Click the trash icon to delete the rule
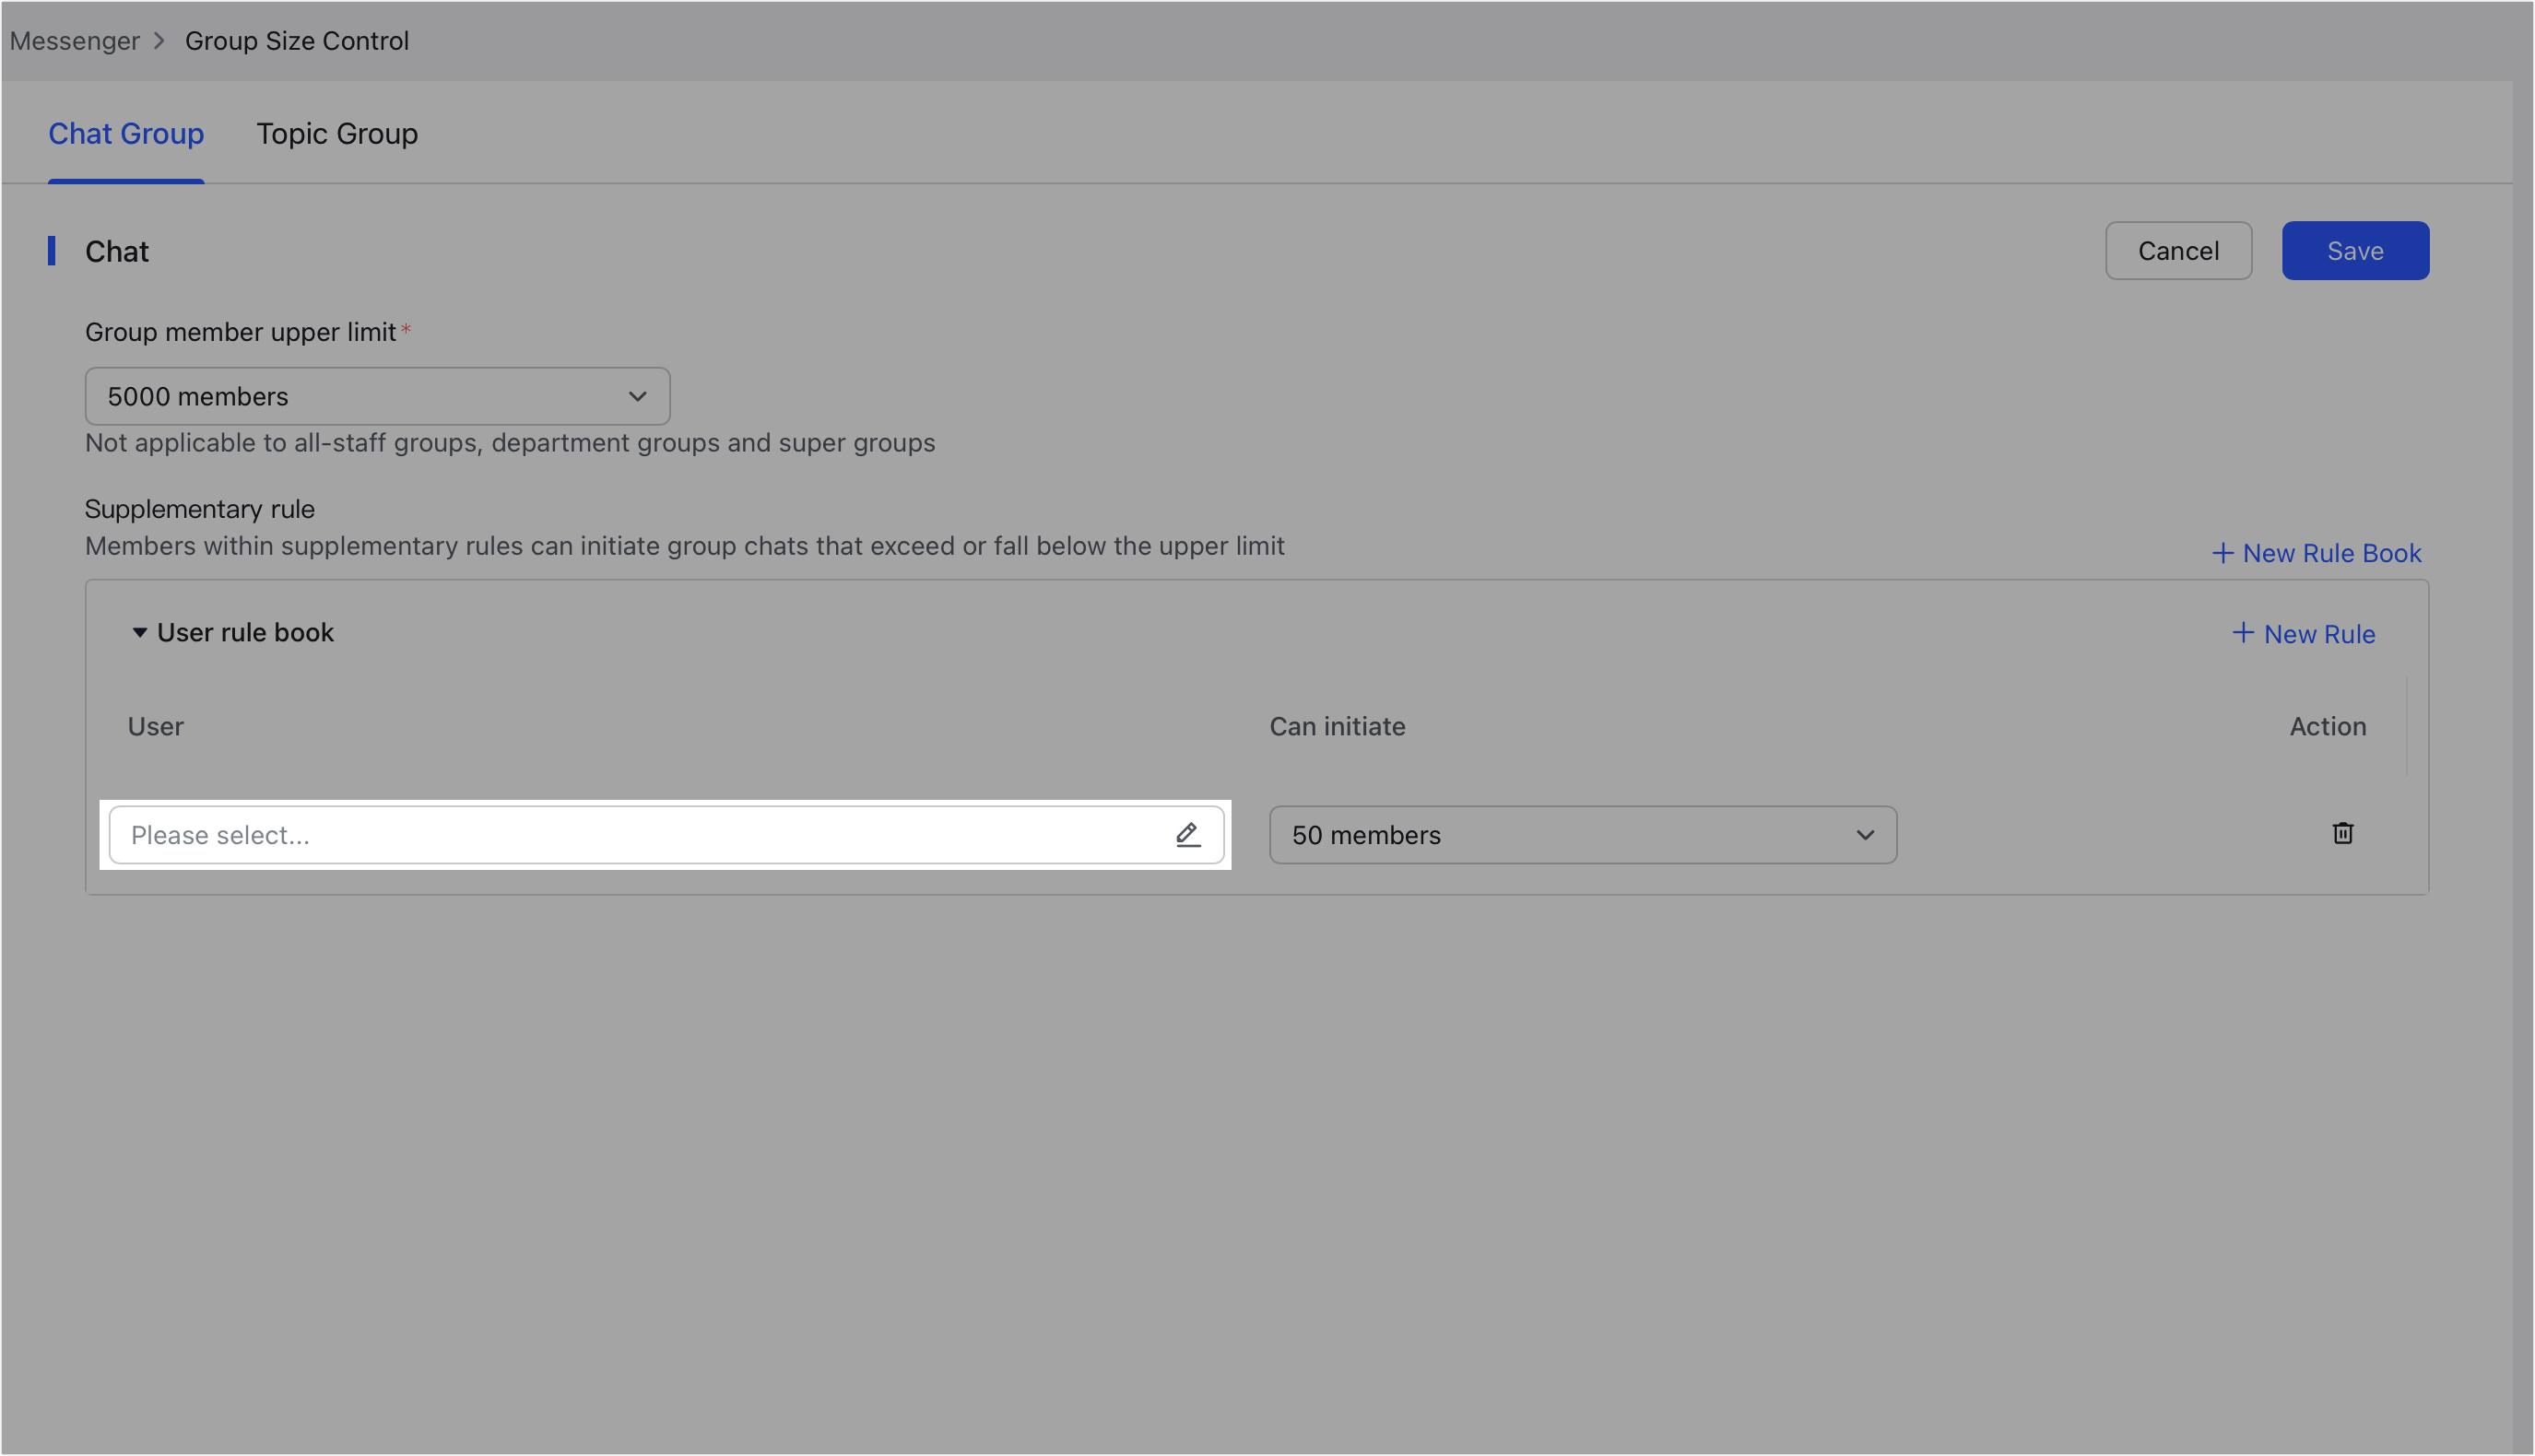The image size is (2535, 1456). coord(2343,833)
